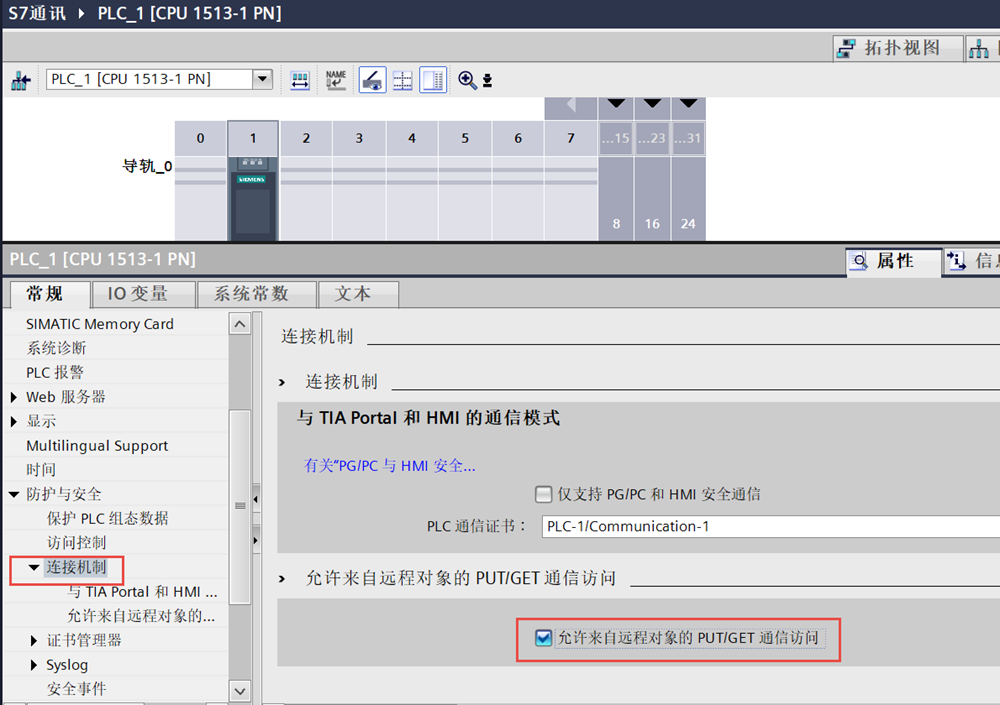Click the NAME show module labels icon

[x=336, y=80]
